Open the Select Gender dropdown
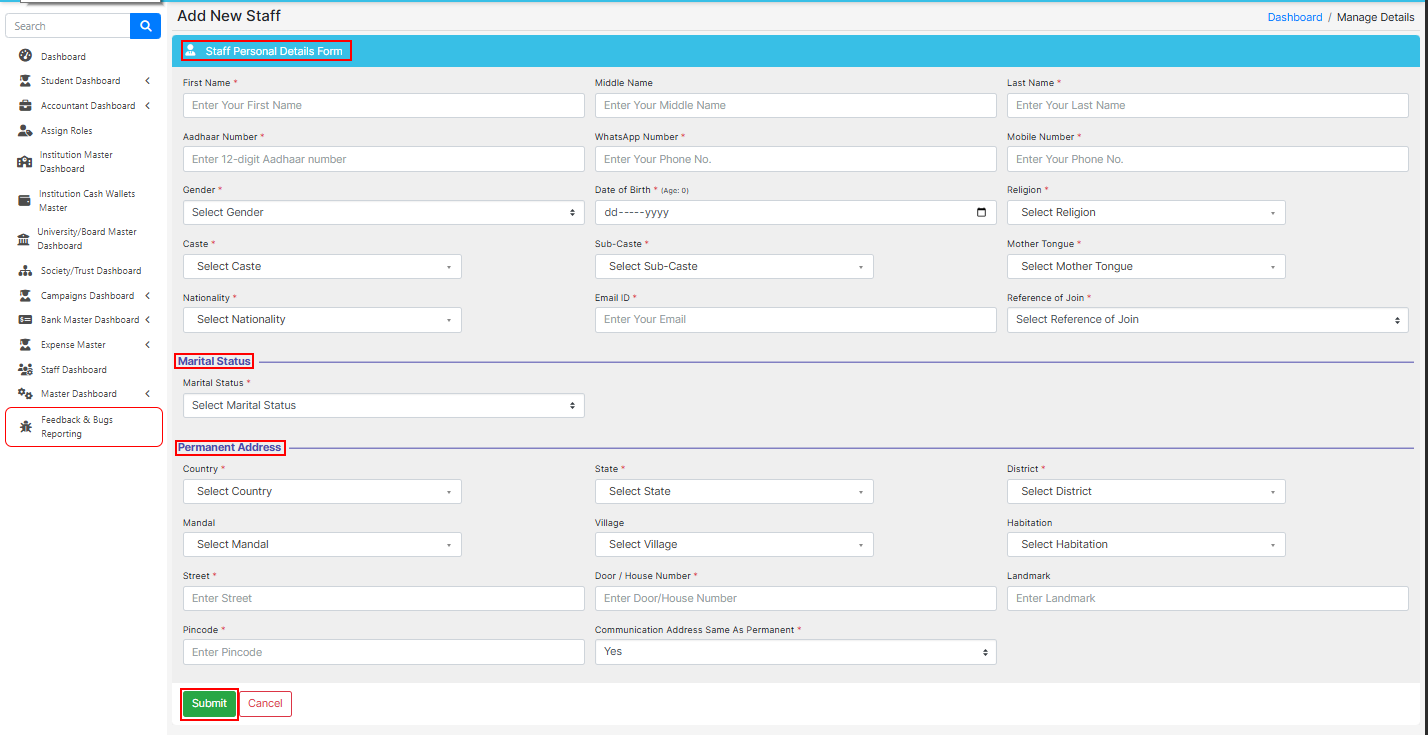The height and width of the screenshot is (735, 1428). 383,213
